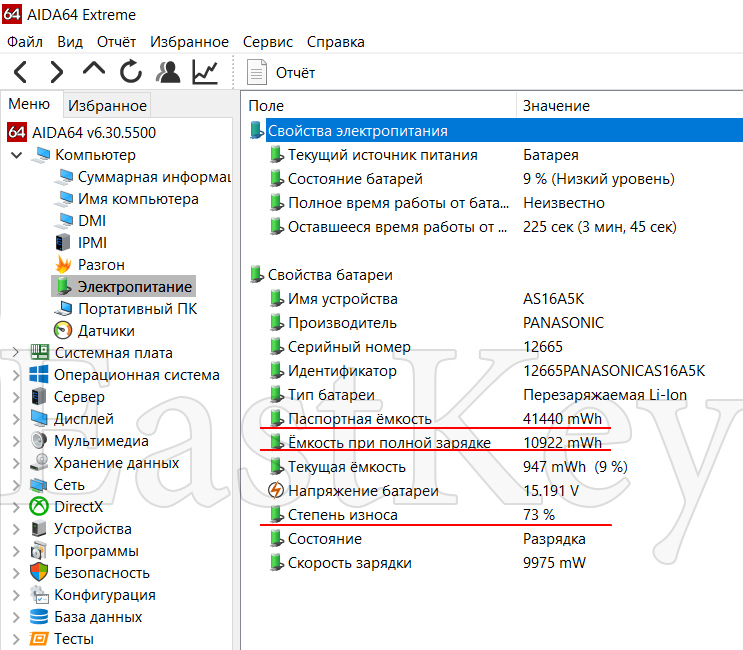Expand the База данных tree node
This screenshot has height=650, width=743.
click(x=16, y=617)
